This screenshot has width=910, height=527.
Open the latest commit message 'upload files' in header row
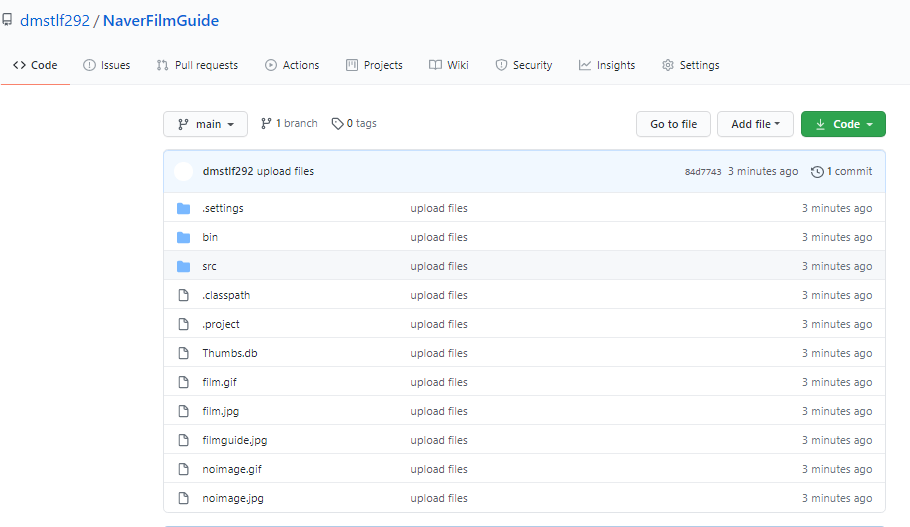coord(286,171)
